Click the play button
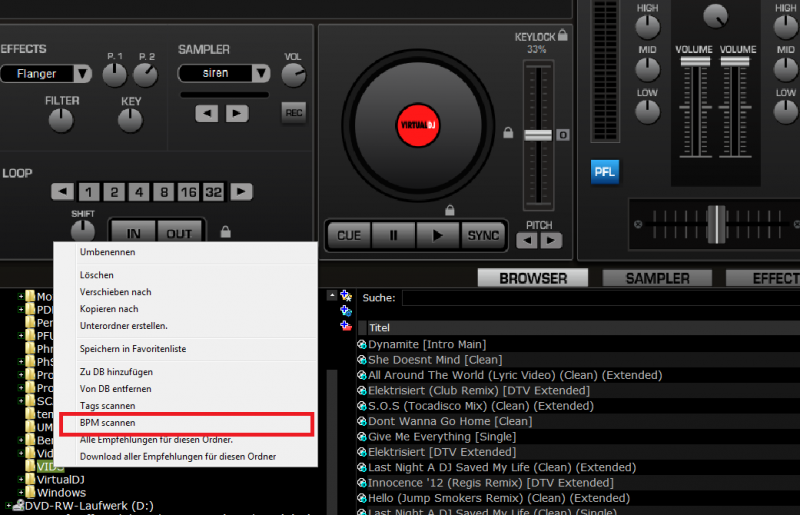Screen dimensions: 800x515 437,235
